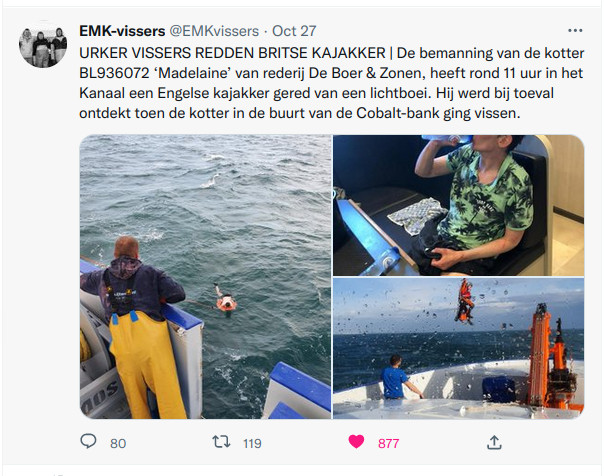This screenshot has width=604, height=476.
Task: View photo of fisherman in yellow overalls
Action: coord(205,277)
